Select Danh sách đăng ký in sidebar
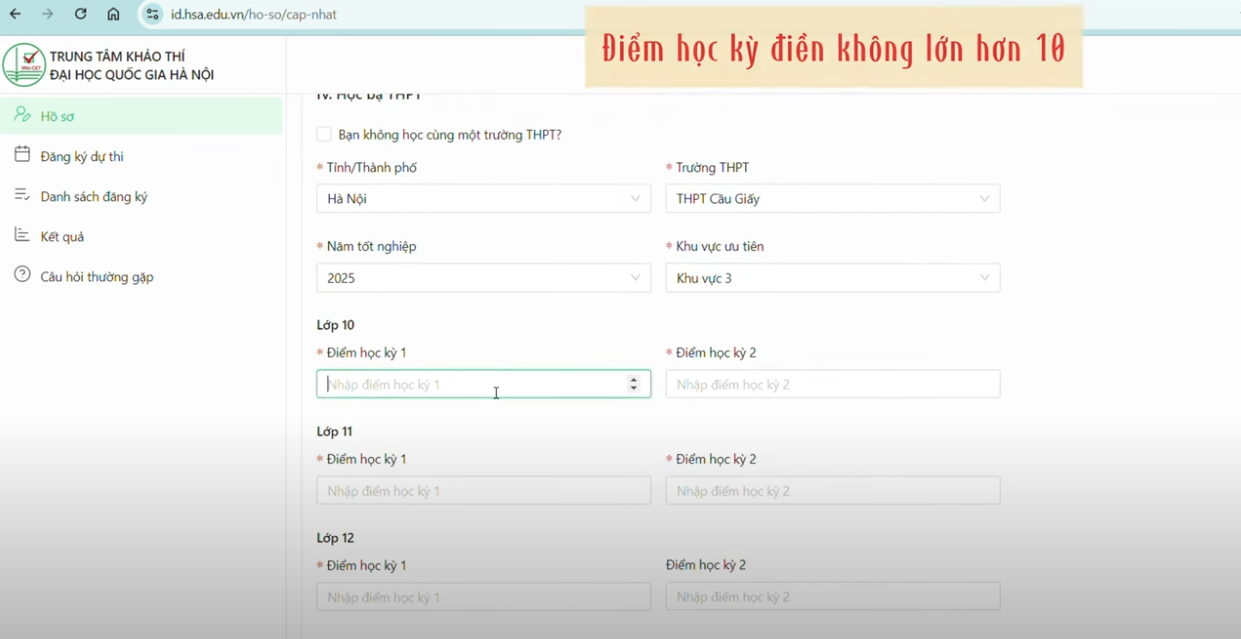The width and height of the screenshot is (1241, 639). point(94,196)
